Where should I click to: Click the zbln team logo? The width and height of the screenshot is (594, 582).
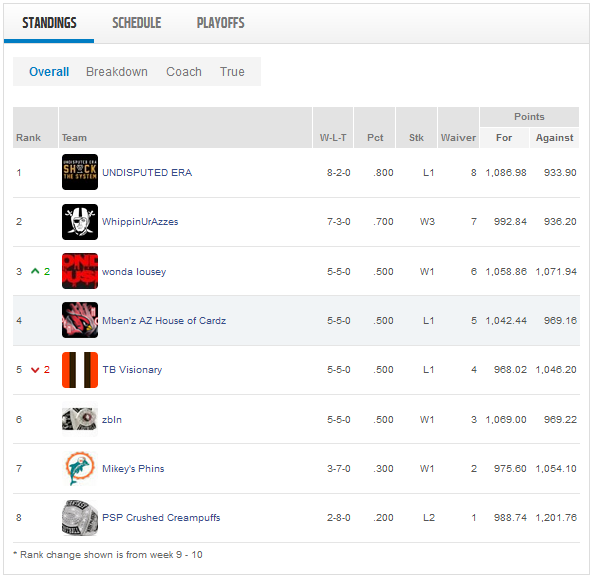[80, 419]
